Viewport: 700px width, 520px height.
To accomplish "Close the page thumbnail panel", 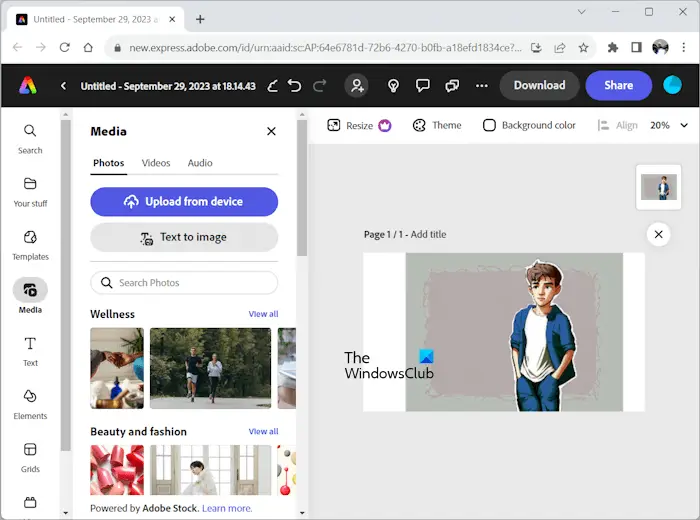I will [658, 234].
